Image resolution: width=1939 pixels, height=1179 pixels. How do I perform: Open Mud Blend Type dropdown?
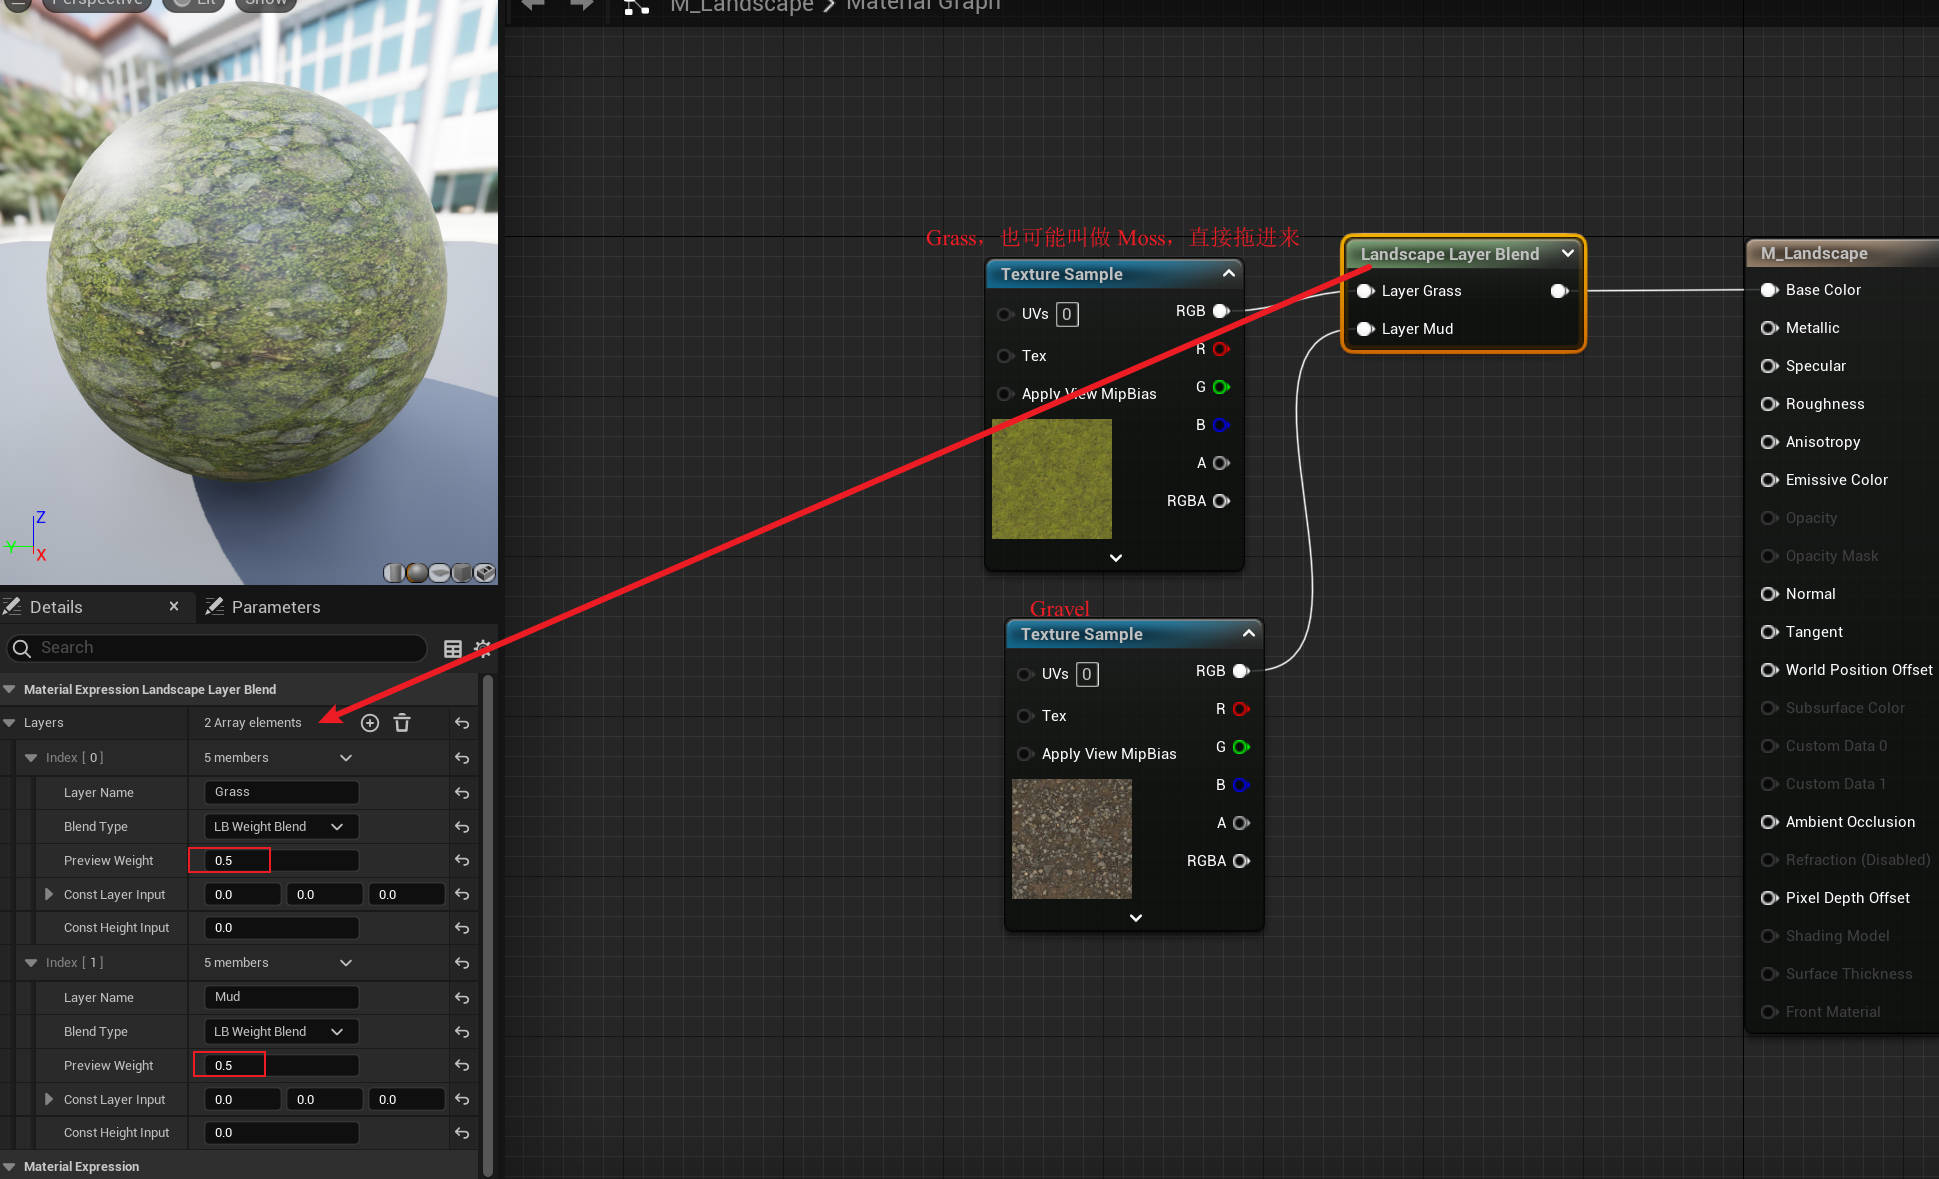(281, 1032)
